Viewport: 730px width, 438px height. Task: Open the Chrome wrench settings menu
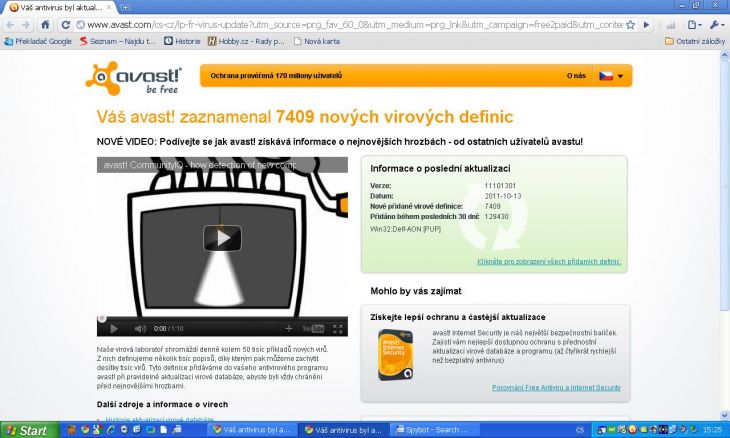716,25
